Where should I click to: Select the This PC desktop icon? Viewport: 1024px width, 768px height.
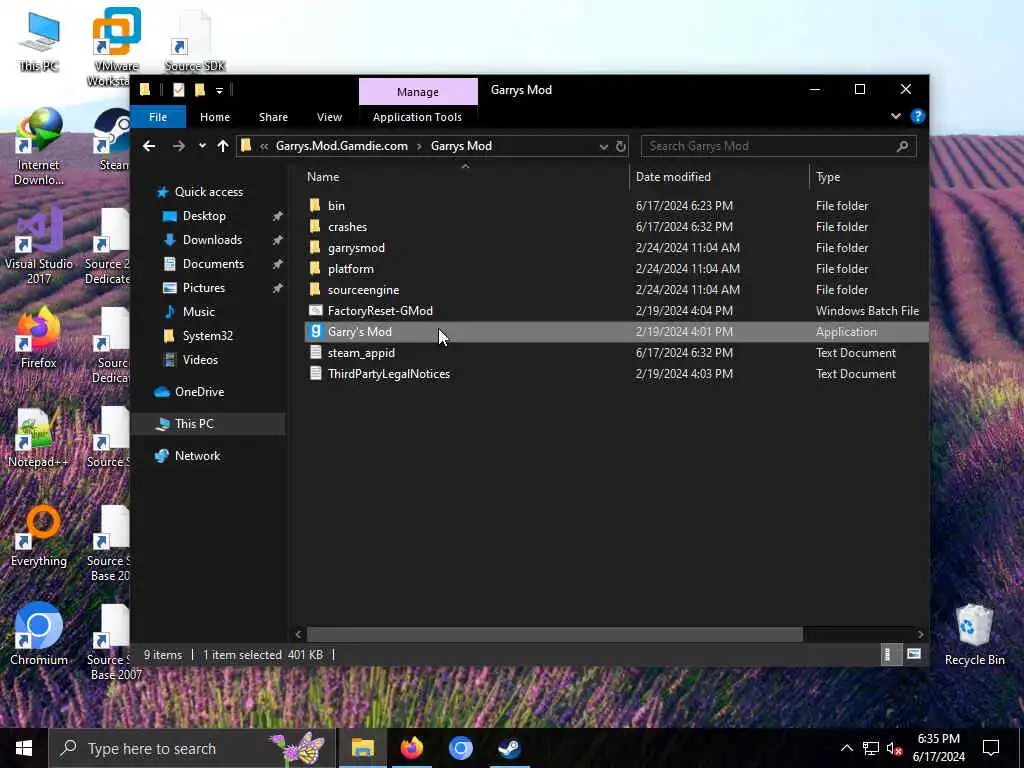pyautogui.click(x=39, y=40)
